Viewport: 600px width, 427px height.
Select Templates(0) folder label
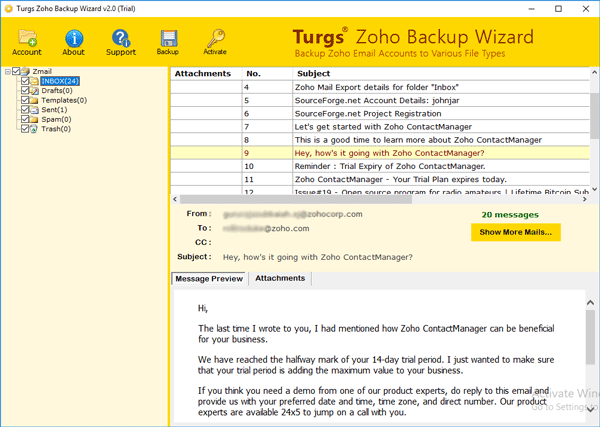[64, 100]
